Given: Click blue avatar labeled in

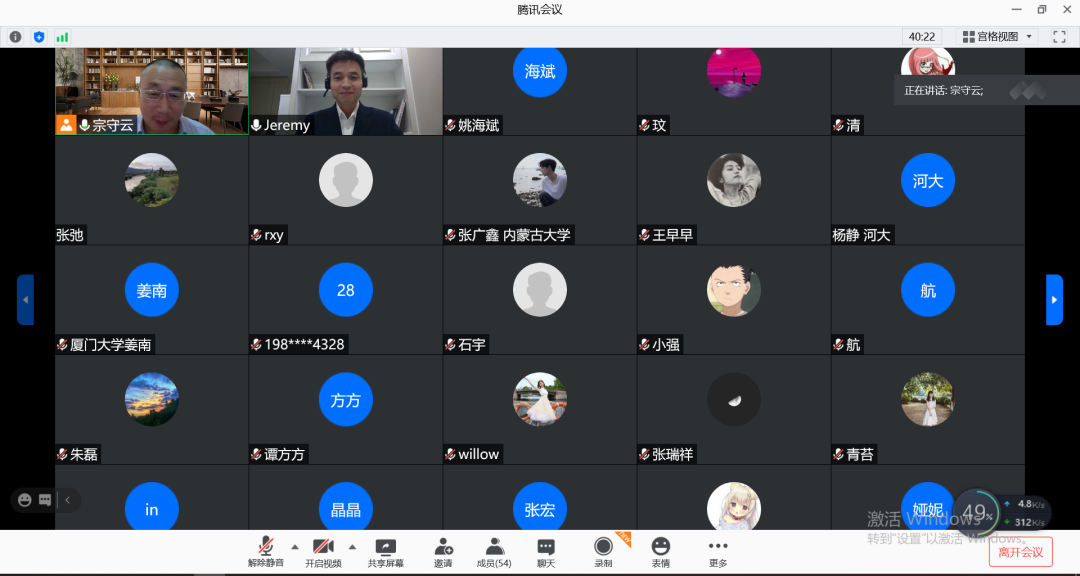Looking at the screenshot, I should pyautogui.click(x=152, y=506).
